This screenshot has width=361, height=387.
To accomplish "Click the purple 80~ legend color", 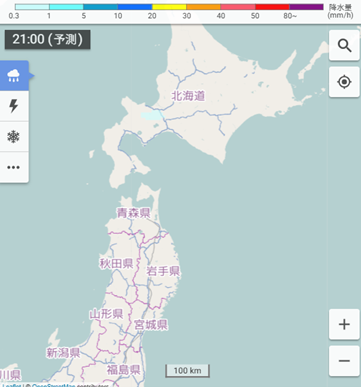I will 306,7.
